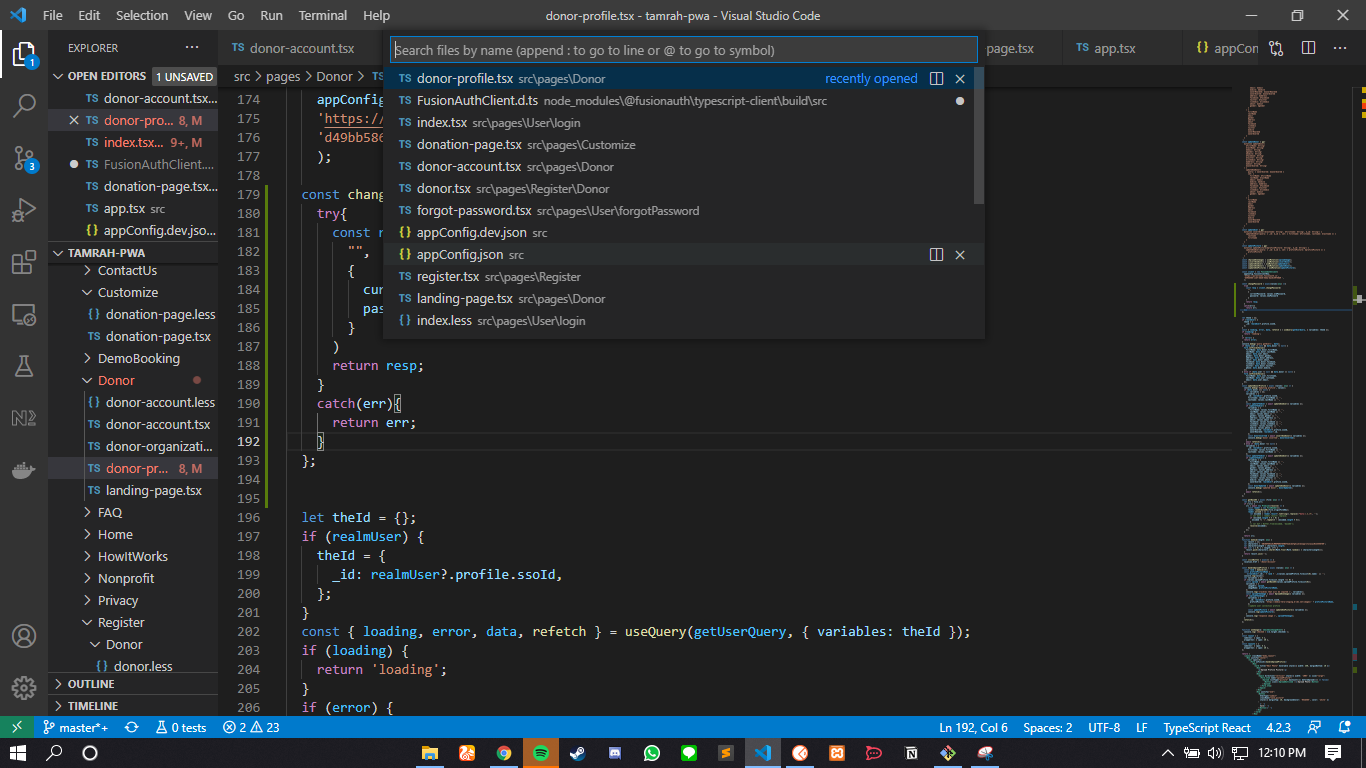The image size is (1366, 768).
Task: Click the file search input field
Action: pyautogui.click(x=683, y=50)
